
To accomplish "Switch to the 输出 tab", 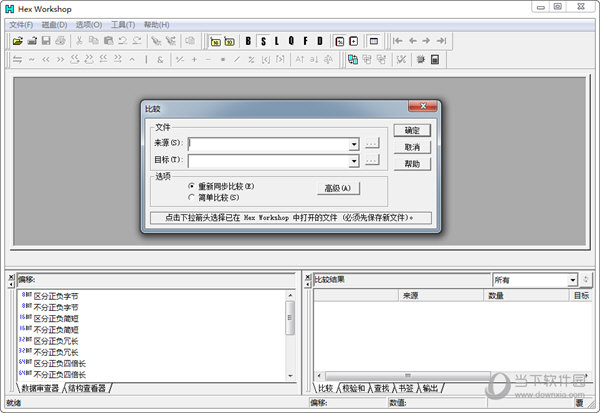I will coord(430,388).
